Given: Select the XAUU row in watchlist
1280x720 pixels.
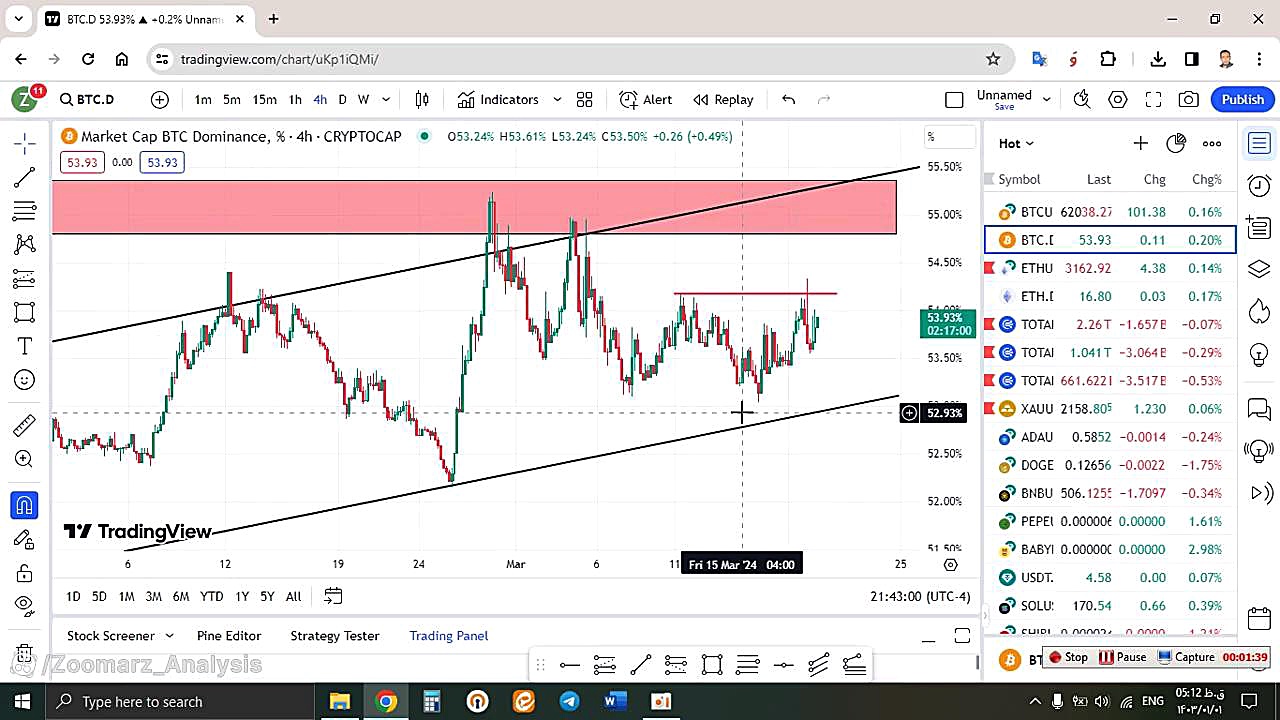Looking at the screenshot, I should pyautogui.click(x=1110, y=408).
